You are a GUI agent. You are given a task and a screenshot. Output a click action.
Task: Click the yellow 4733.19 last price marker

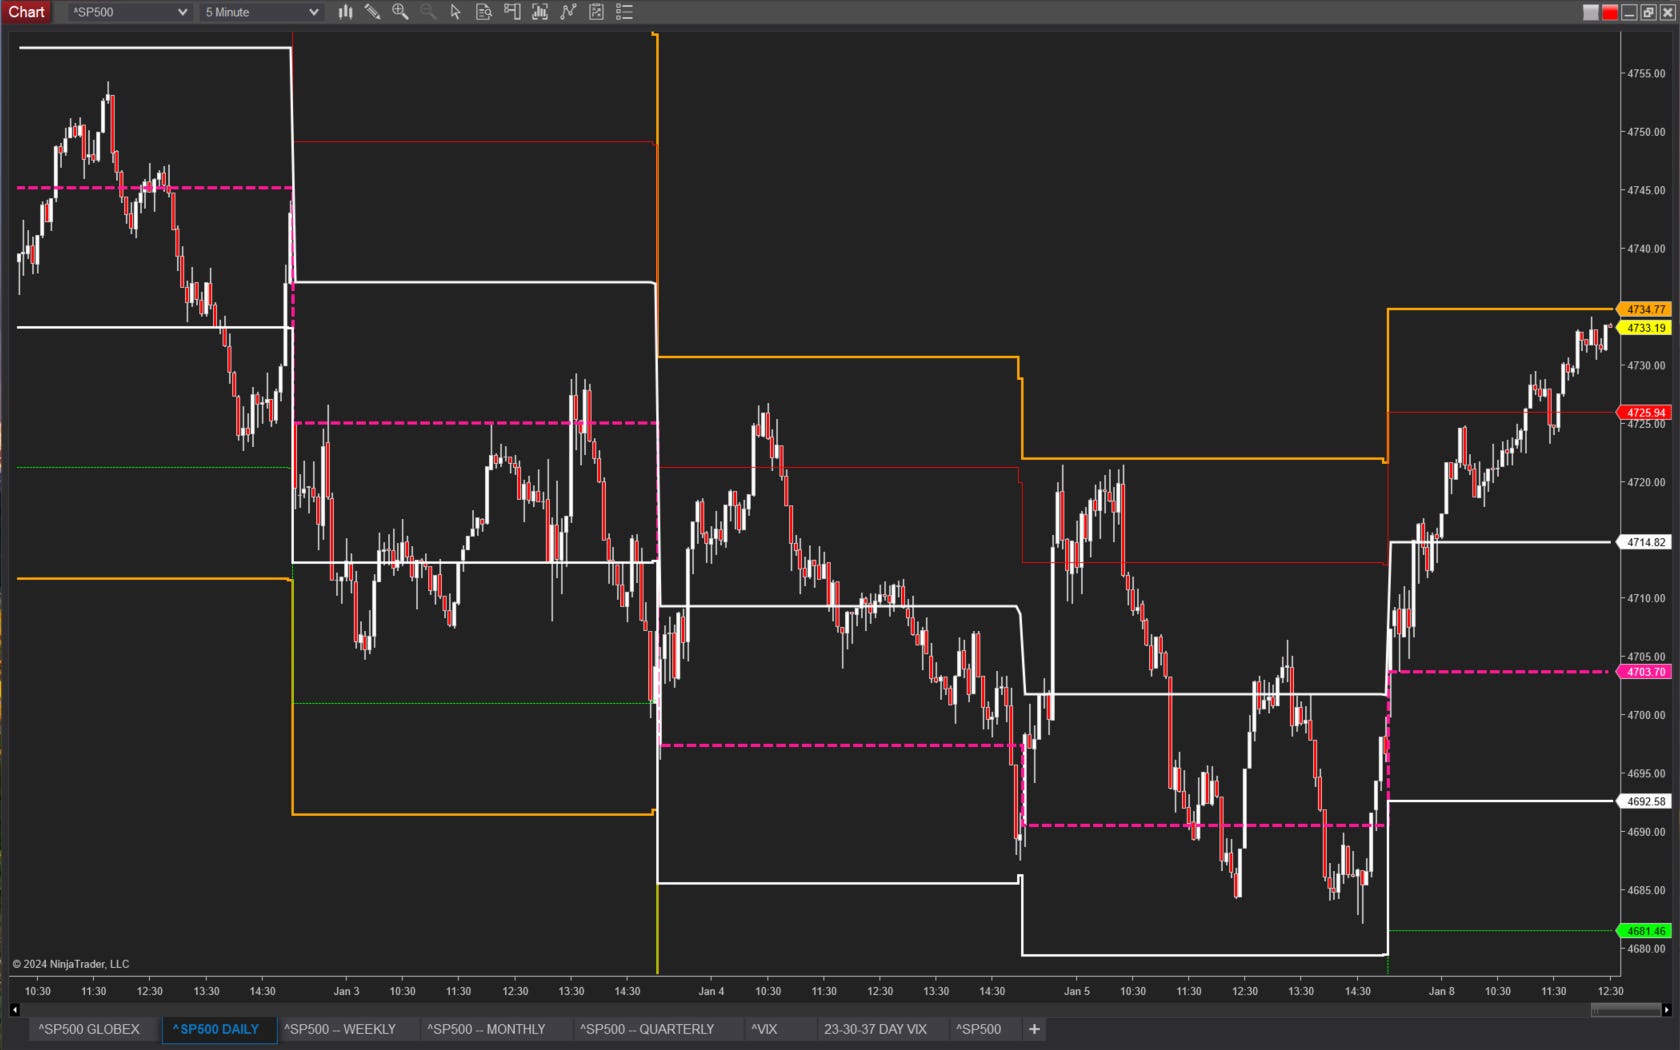(1645, 328)
